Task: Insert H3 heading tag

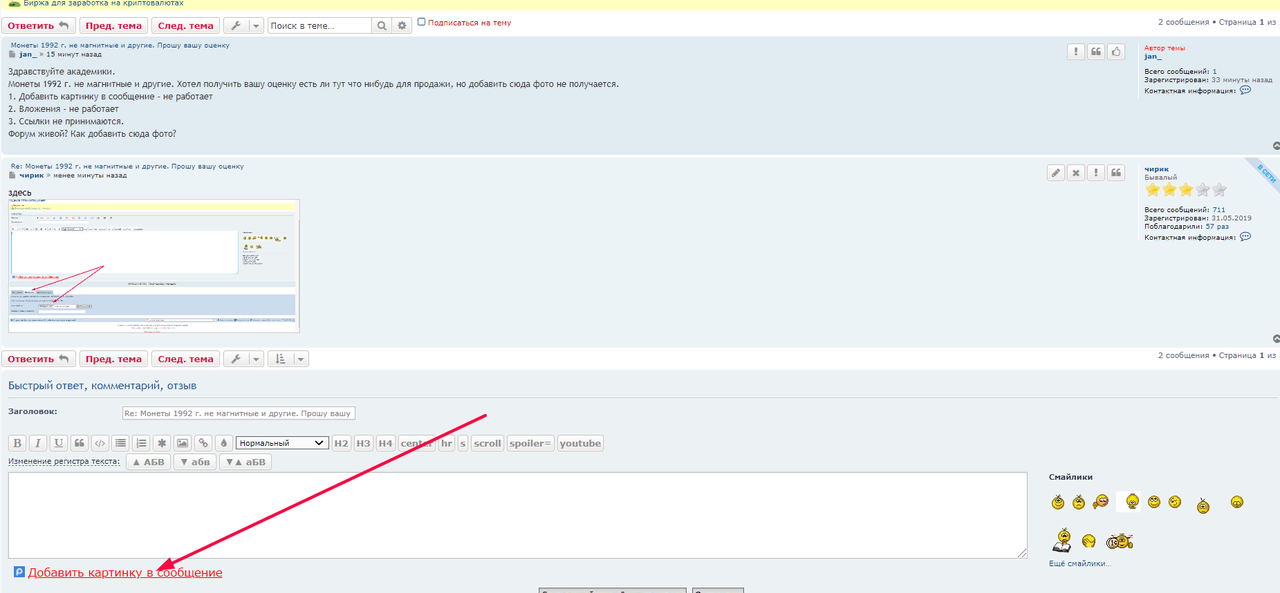Action: click(364, 443)
